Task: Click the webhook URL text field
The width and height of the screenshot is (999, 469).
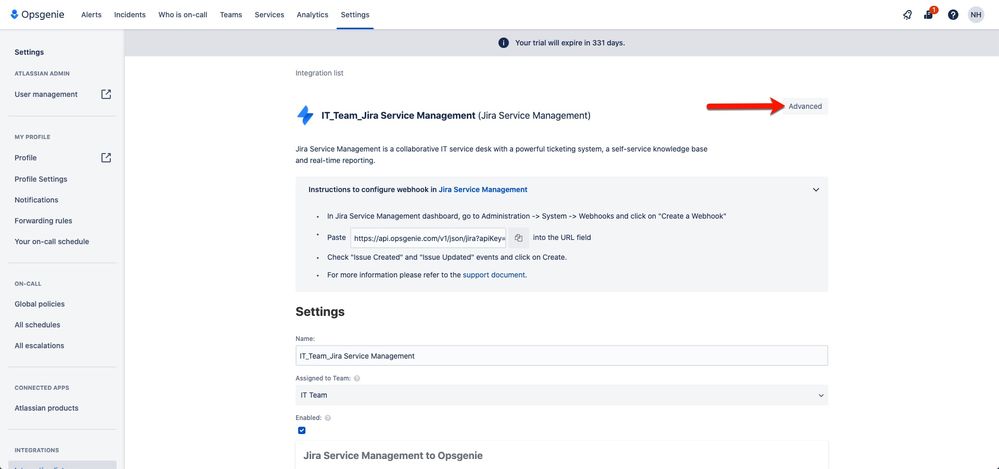Action: (x=429, y=238)
